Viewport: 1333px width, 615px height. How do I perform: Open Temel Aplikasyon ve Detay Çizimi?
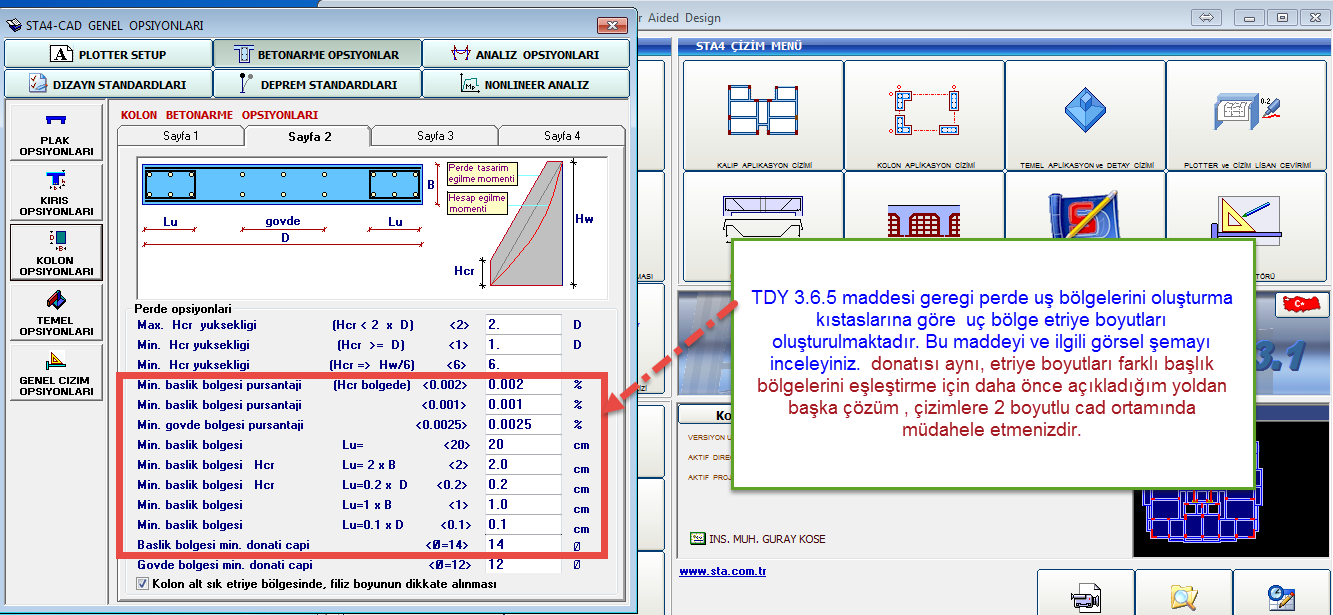click(x=1085, y=115)
